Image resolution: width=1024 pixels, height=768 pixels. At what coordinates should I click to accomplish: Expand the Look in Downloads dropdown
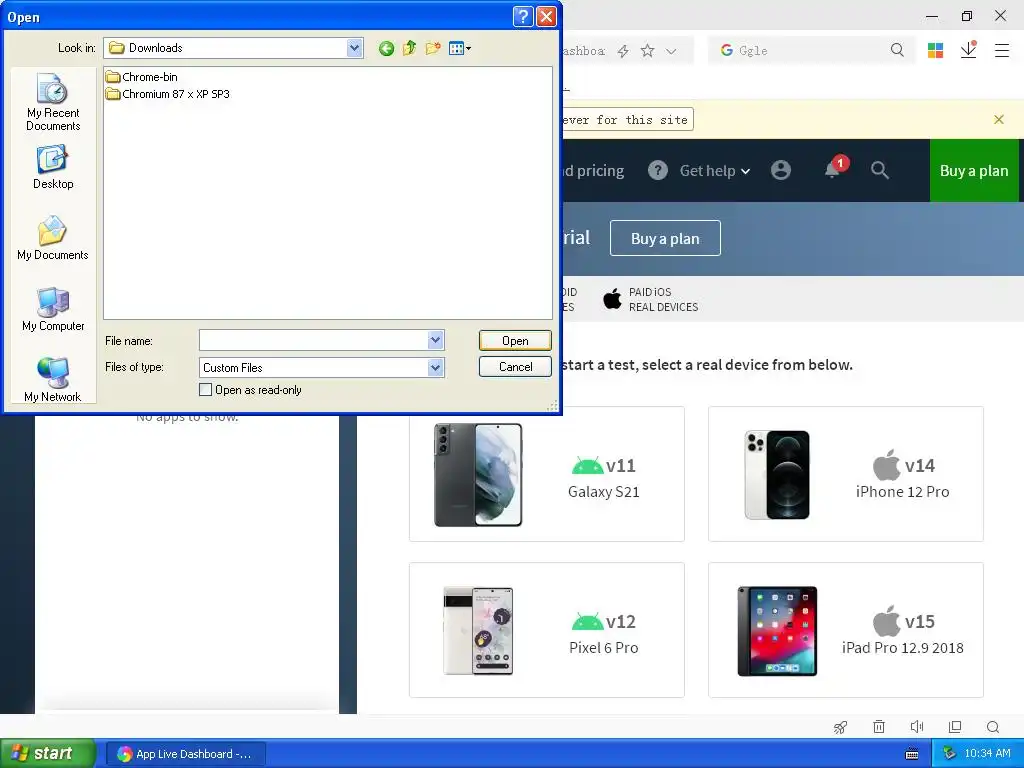point(355,48)
